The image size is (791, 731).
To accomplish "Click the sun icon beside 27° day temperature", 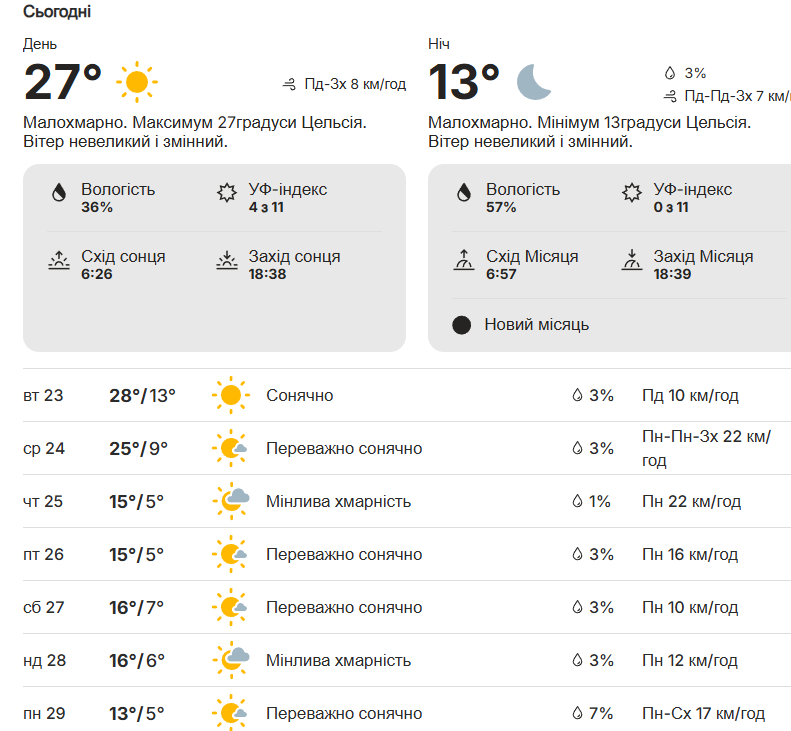I will (x=137, y=82).
